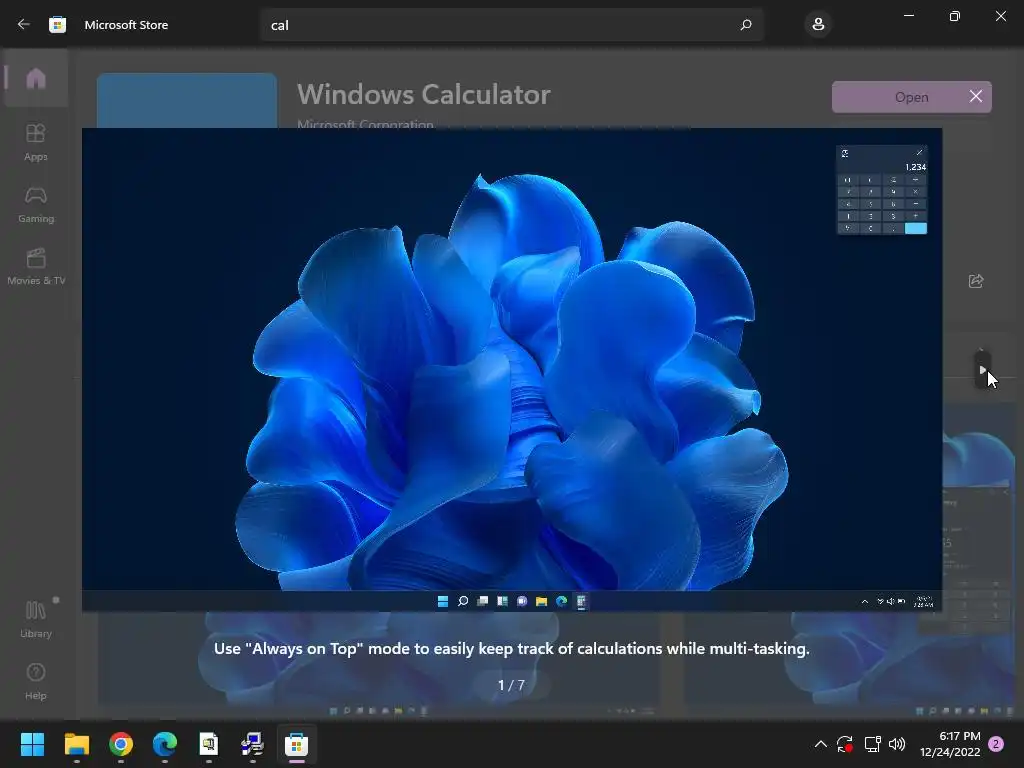Go back with the Microsoft Store back arrow
The height and width of the screenshot is (768, 1024).
(24, 25)
